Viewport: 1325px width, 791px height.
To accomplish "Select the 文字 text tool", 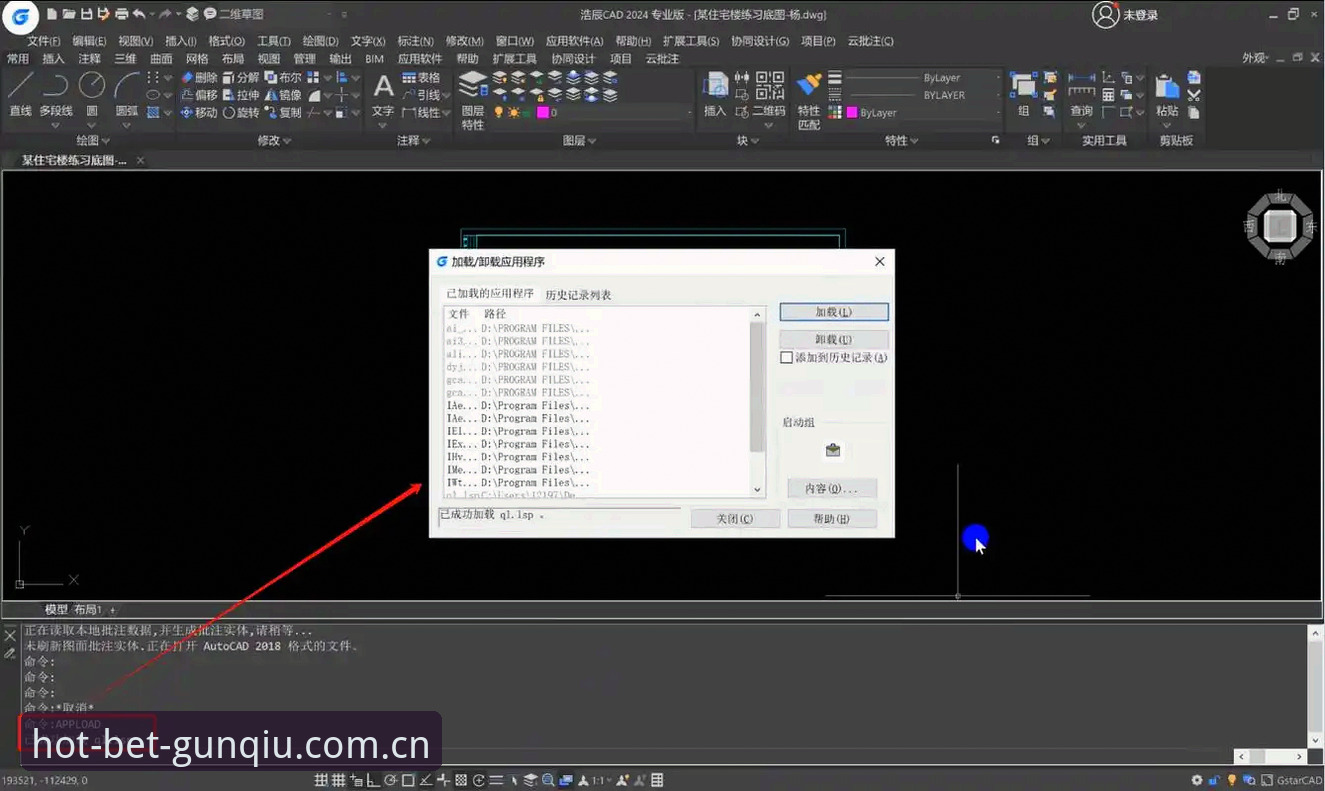I will 383,95.
